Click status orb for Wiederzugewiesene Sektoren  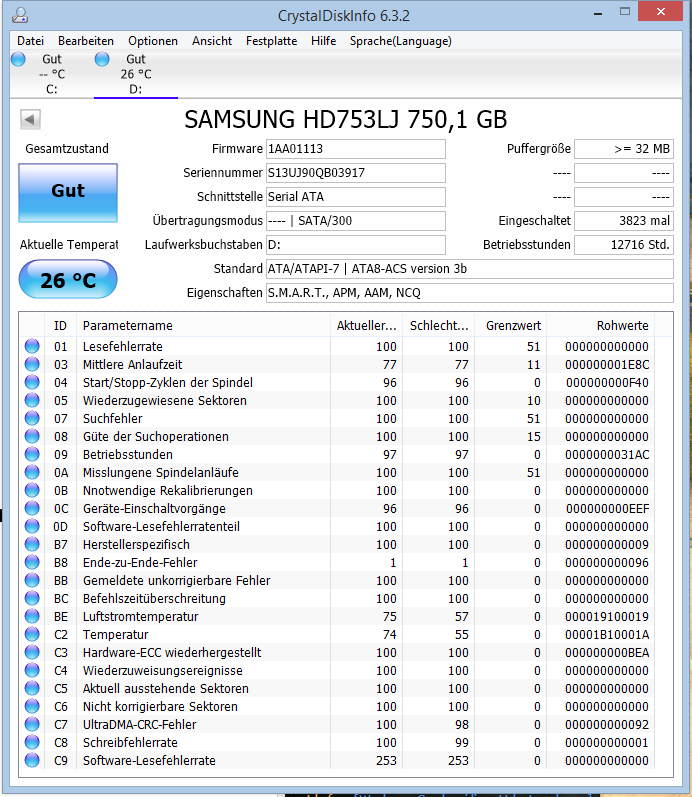click(32, 401)
